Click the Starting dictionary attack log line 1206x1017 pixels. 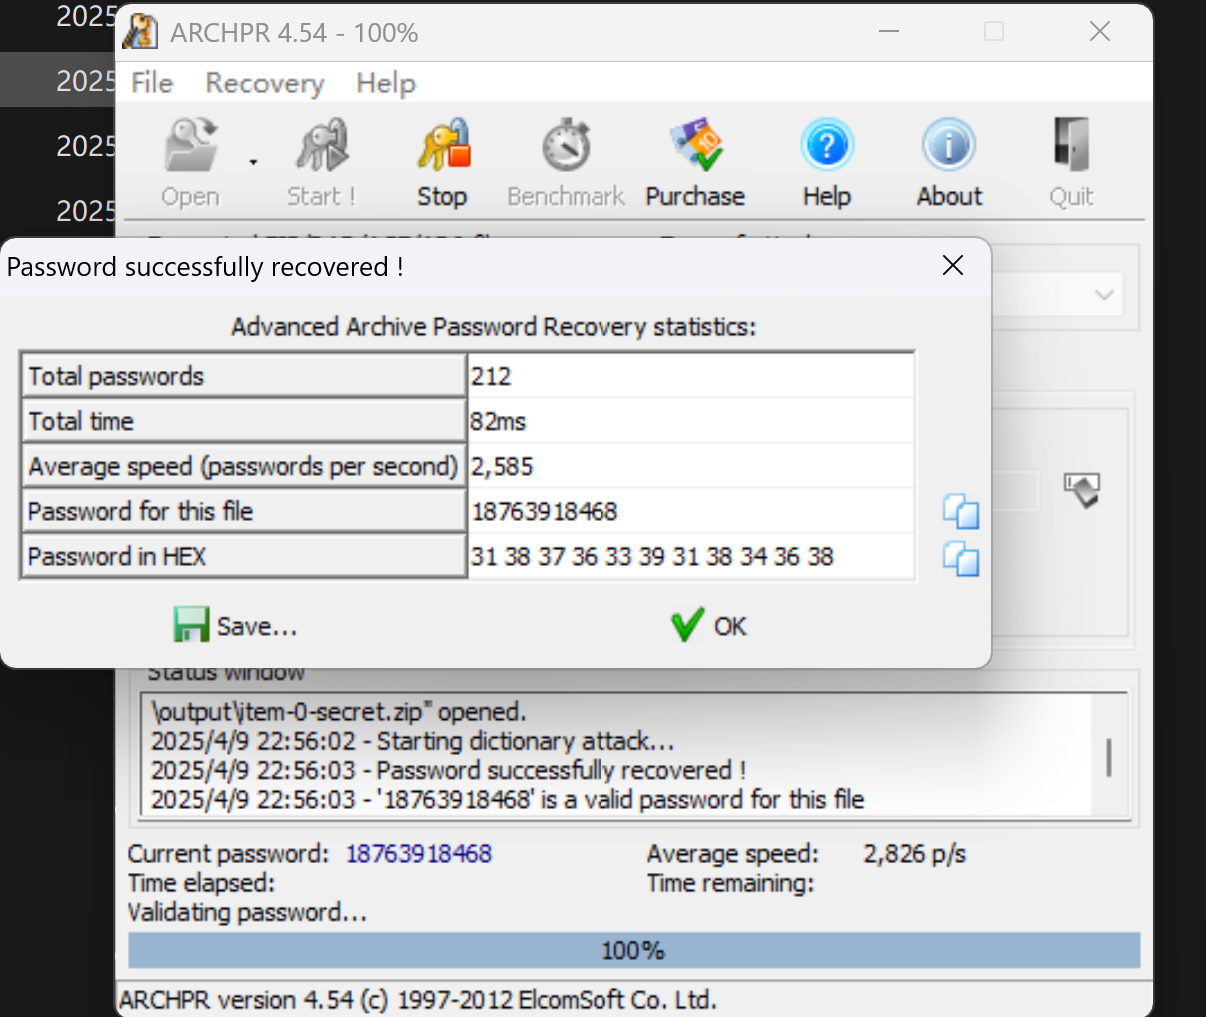click(413, 741)
